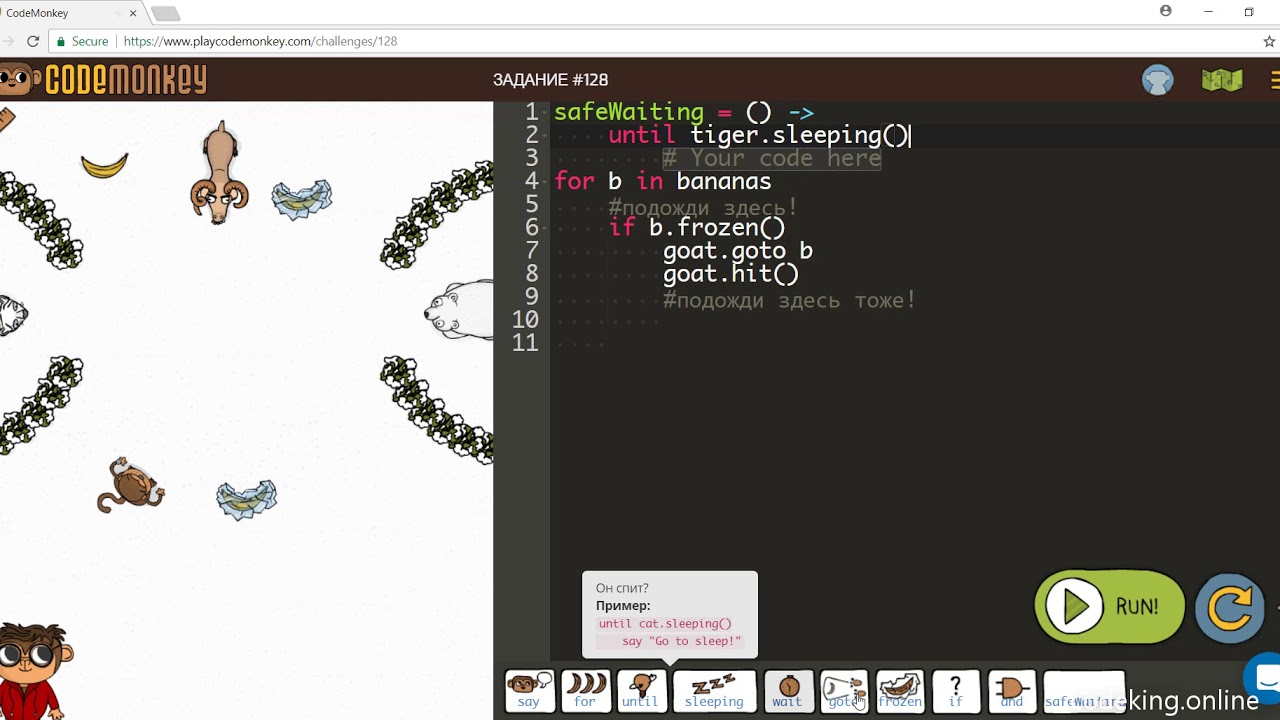Click the CodeMonkey browser tab

click(x=70, y=13)
